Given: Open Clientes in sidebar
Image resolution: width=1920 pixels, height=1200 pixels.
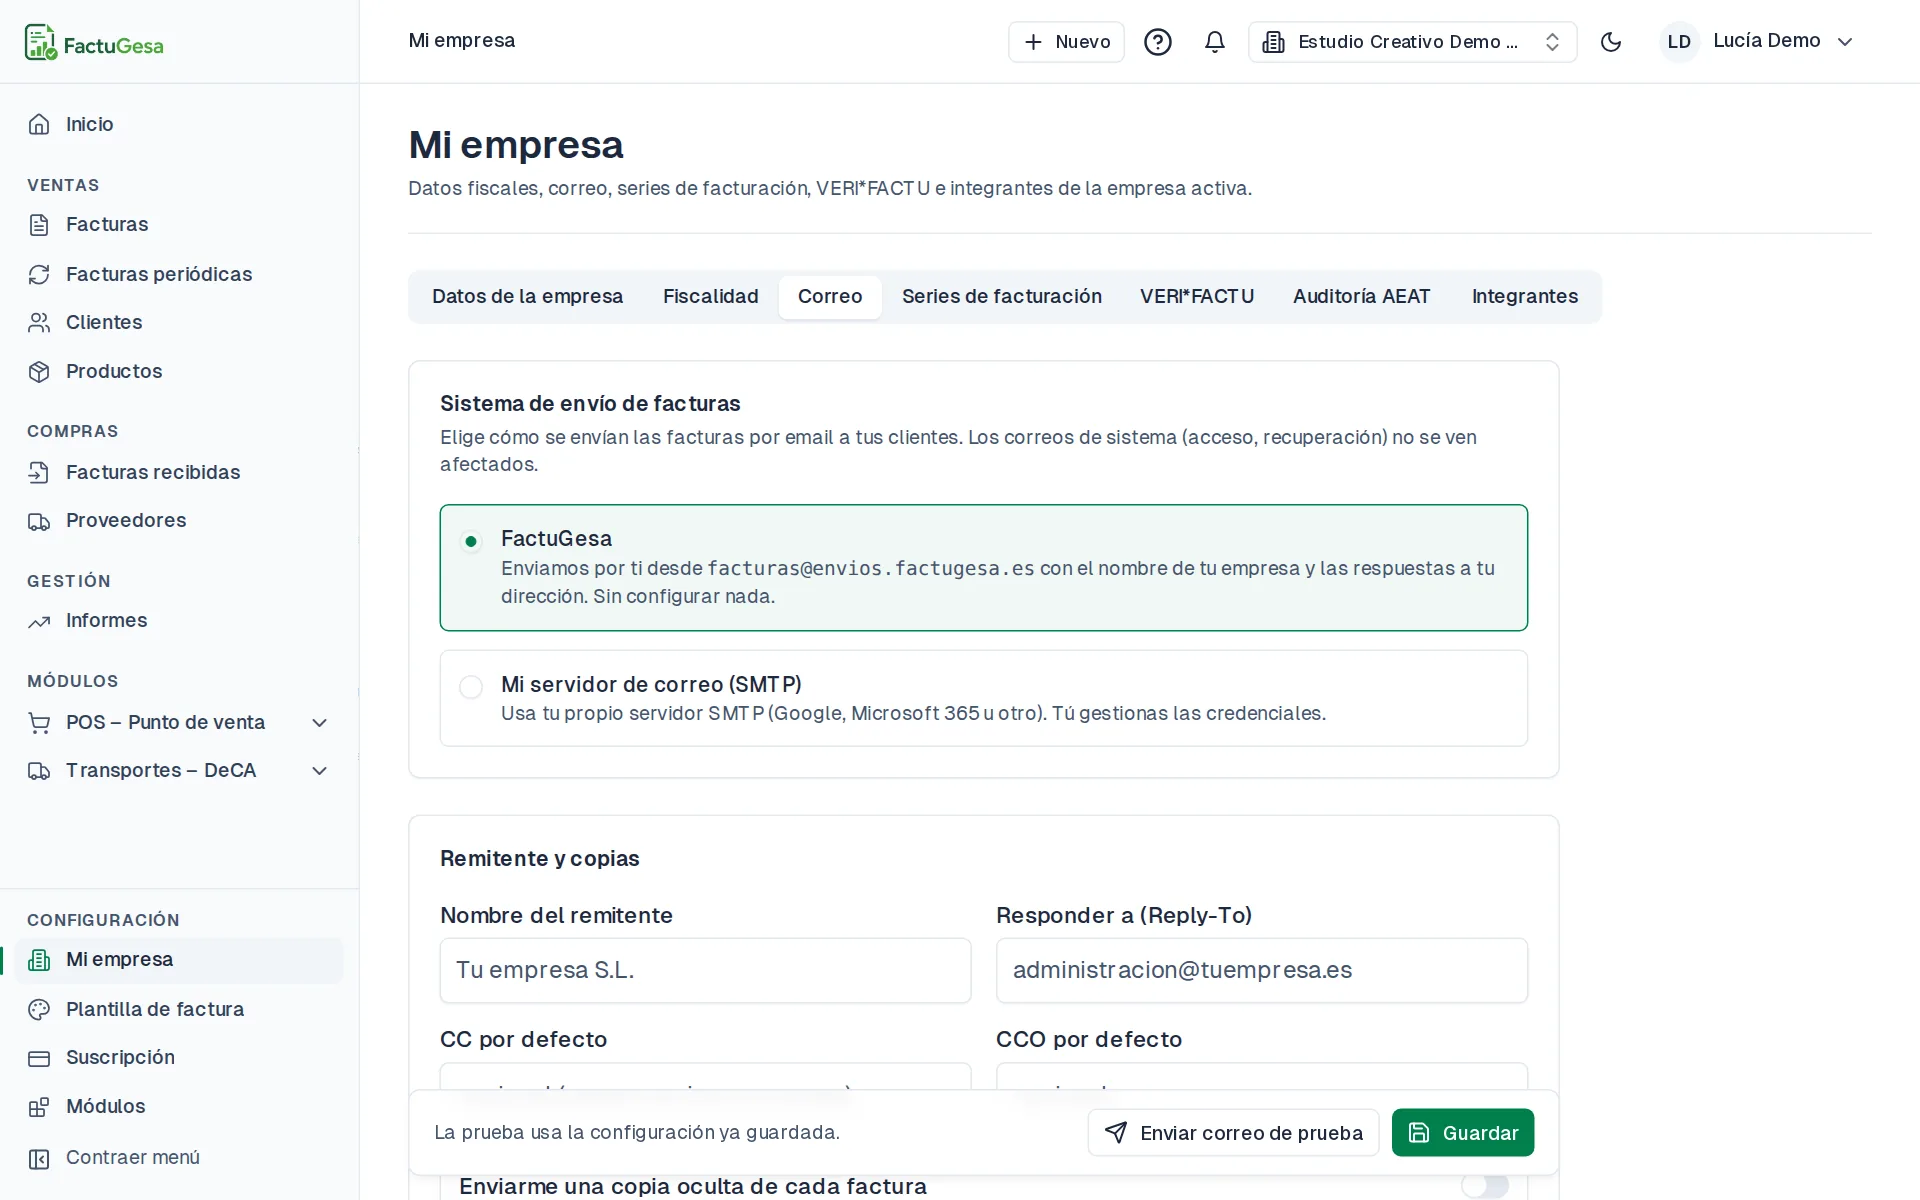Looking at the screenshot, I should pos(179,322).
